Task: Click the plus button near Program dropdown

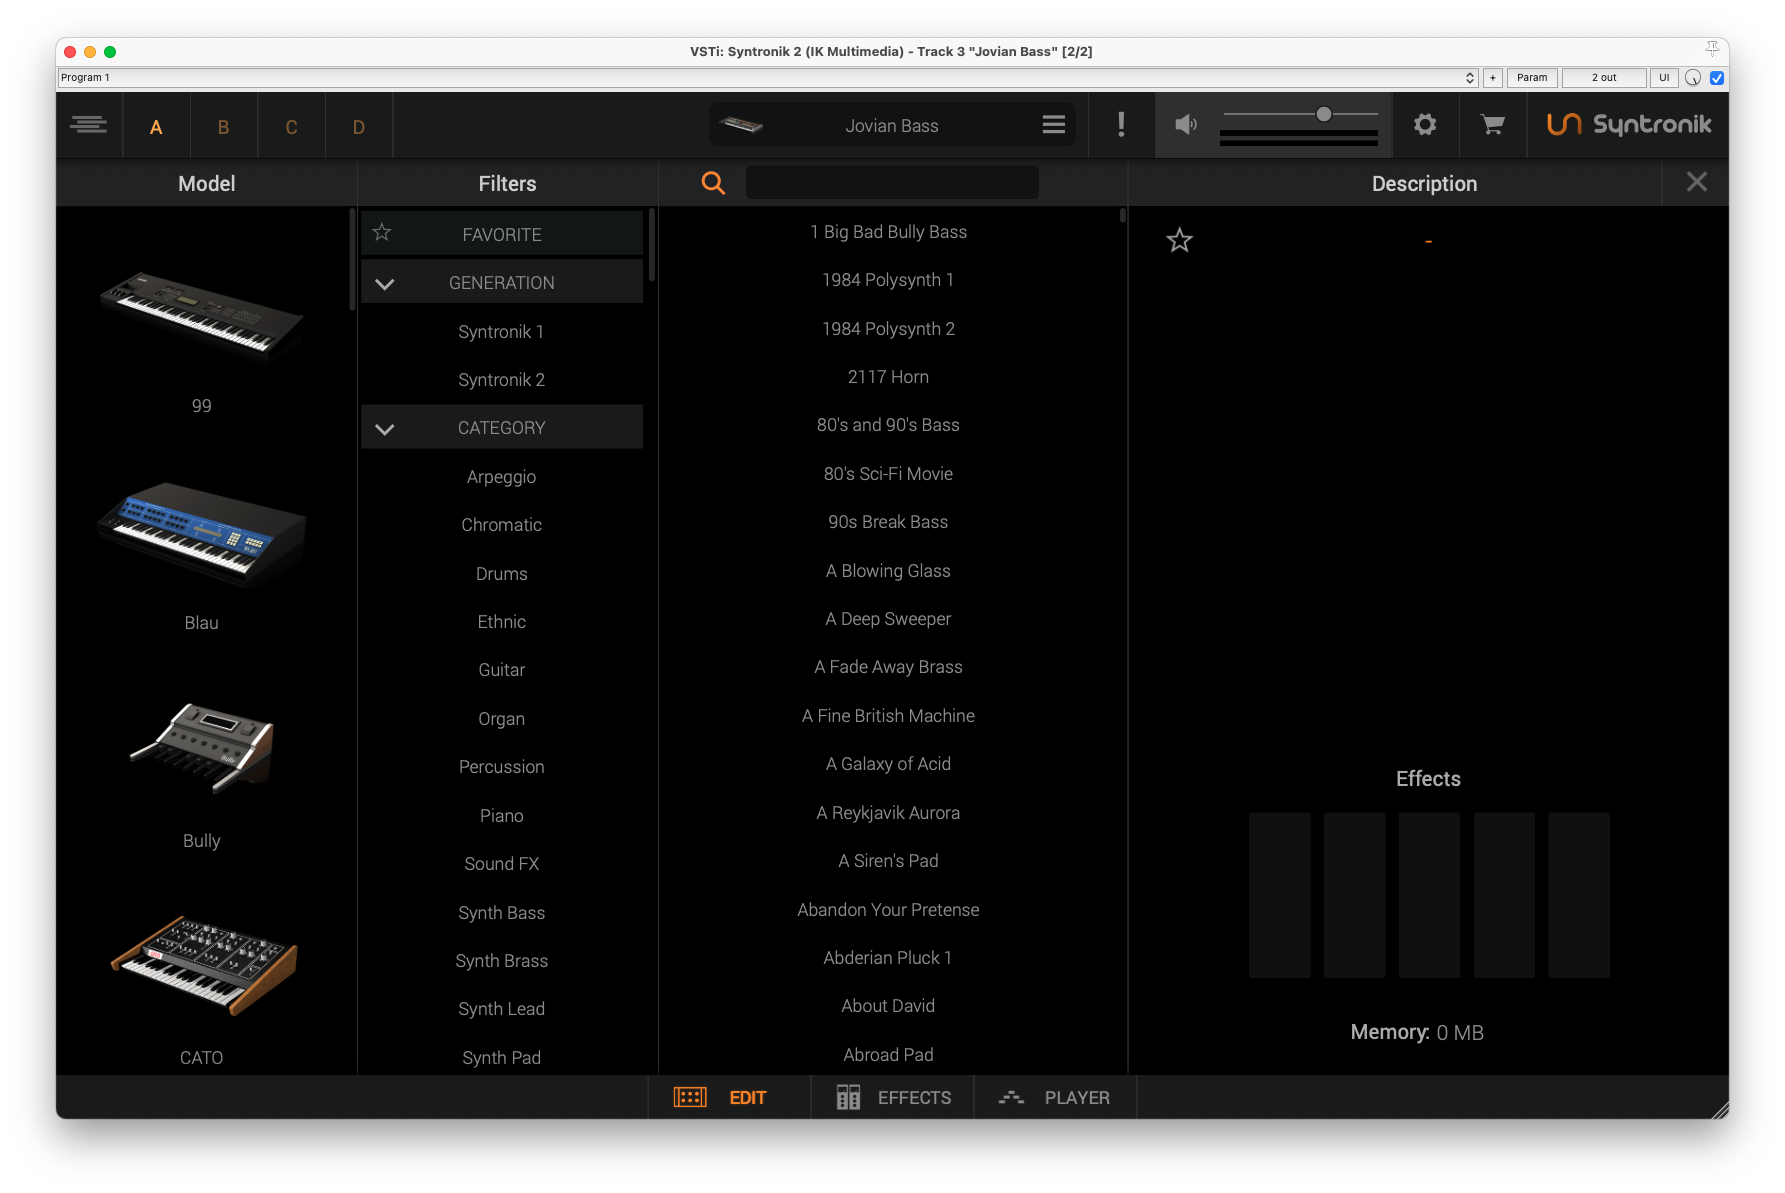Action: [1493, 77]
